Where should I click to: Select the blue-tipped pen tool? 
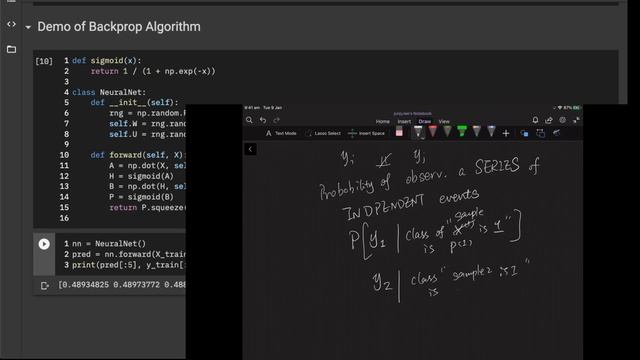(x=491, y=132)
